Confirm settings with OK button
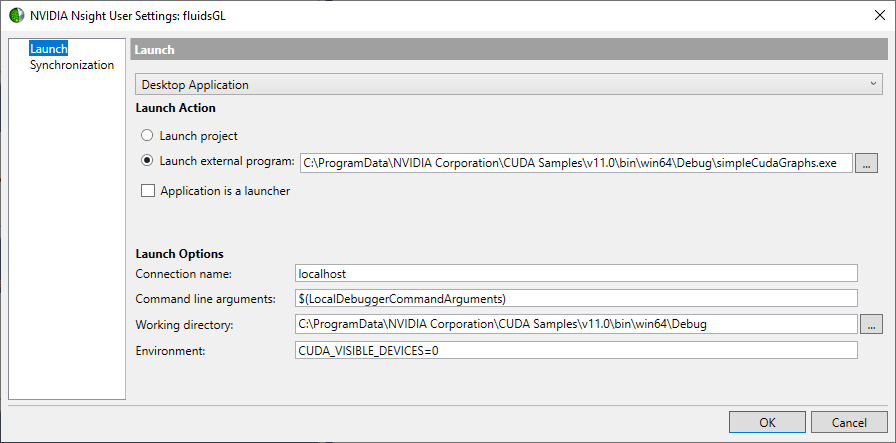This screenshot has height=443, width=896. point(767,422)
